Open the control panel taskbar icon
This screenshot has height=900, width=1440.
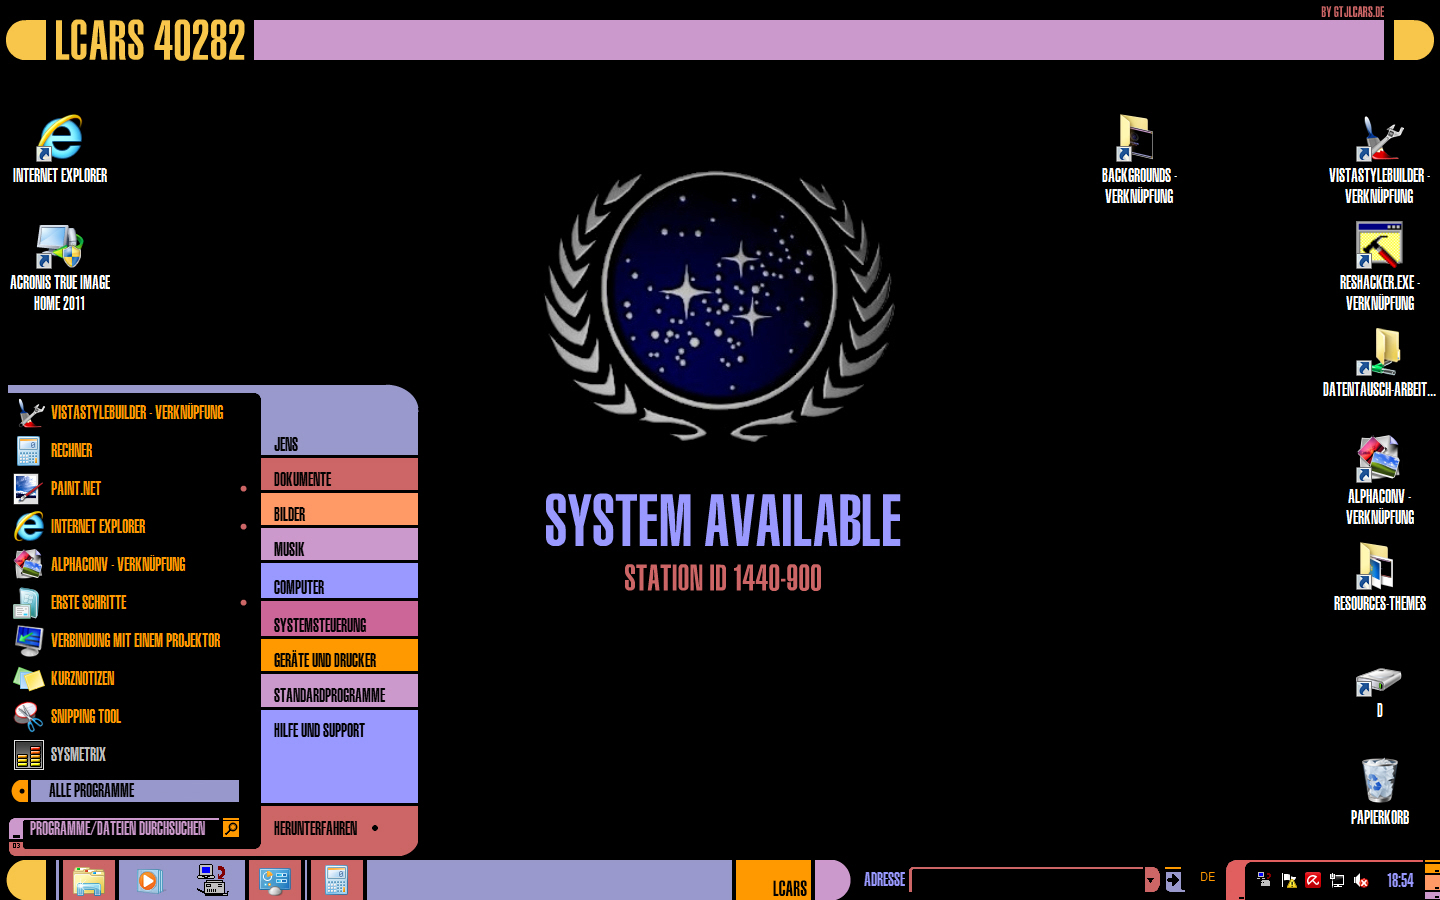tap(274, 881)
